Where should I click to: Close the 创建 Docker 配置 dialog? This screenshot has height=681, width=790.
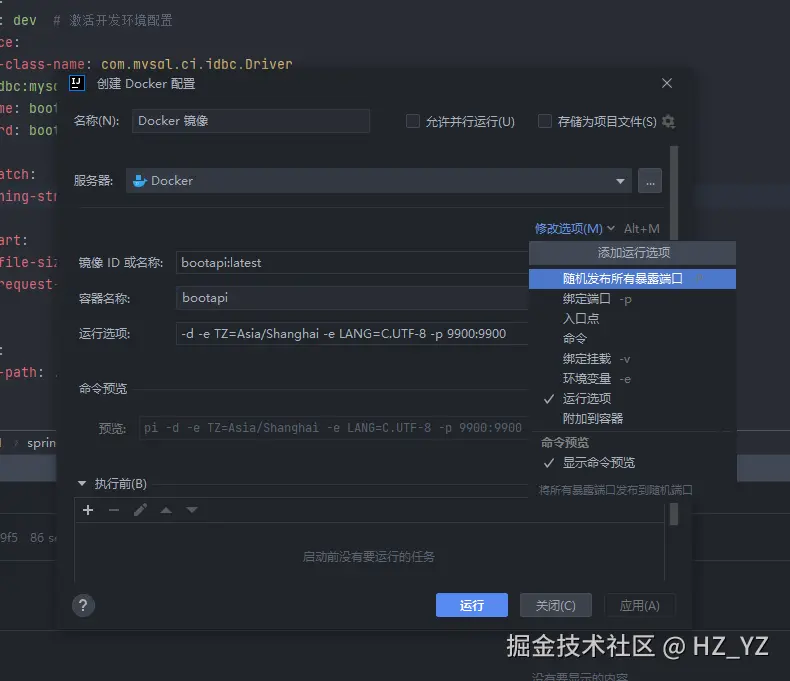[667, 83]
